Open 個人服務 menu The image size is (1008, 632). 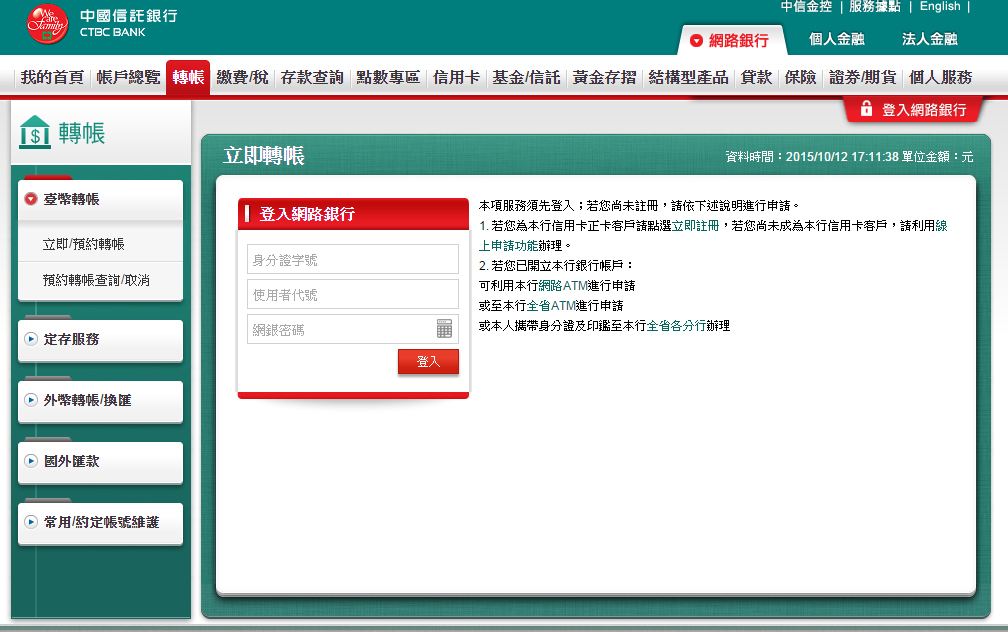point(940,78)
